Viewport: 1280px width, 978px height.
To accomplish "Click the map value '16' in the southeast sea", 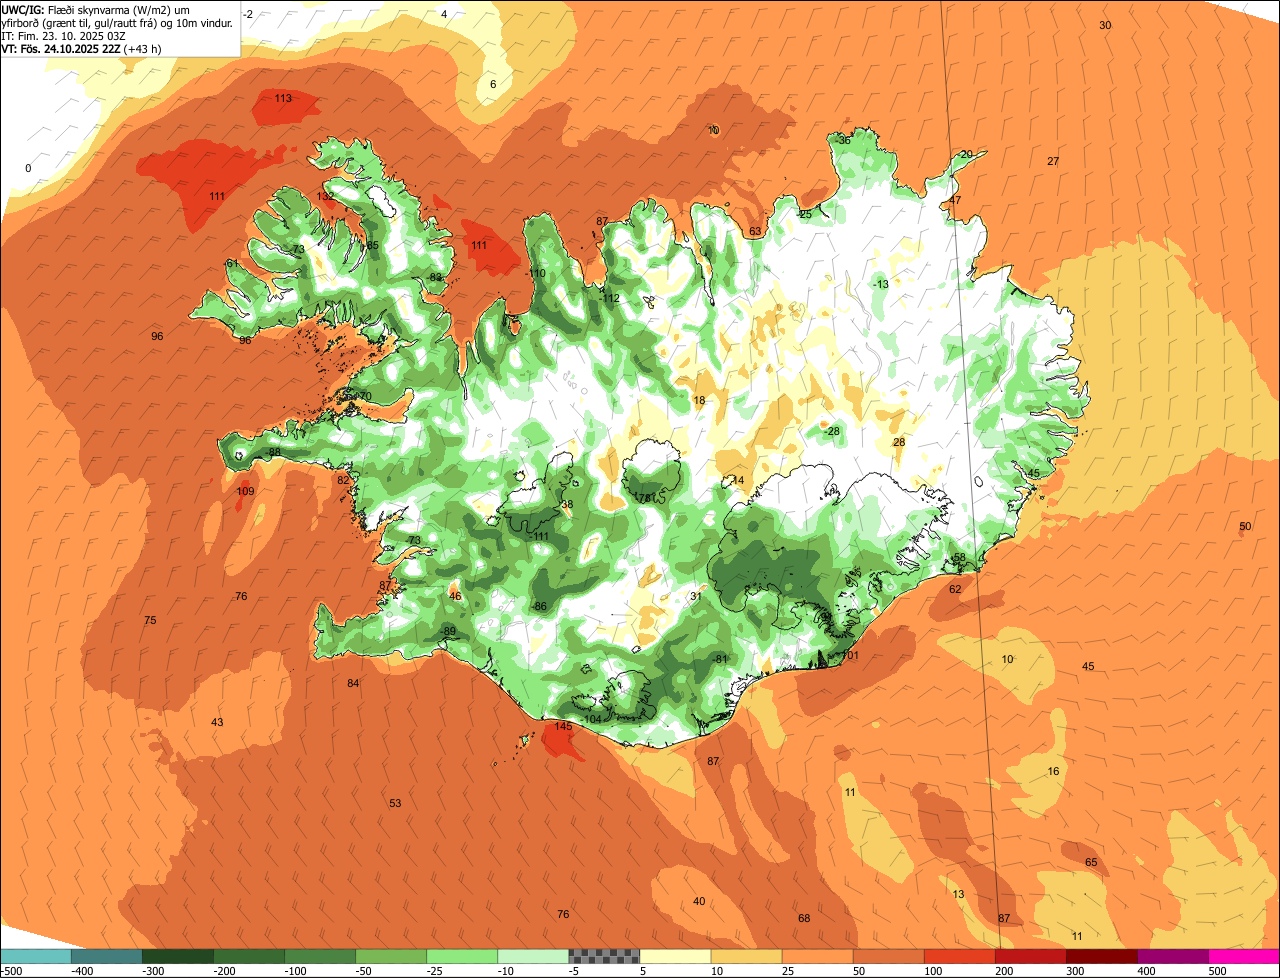I will pyautogui.click(x=1053, y=771).
